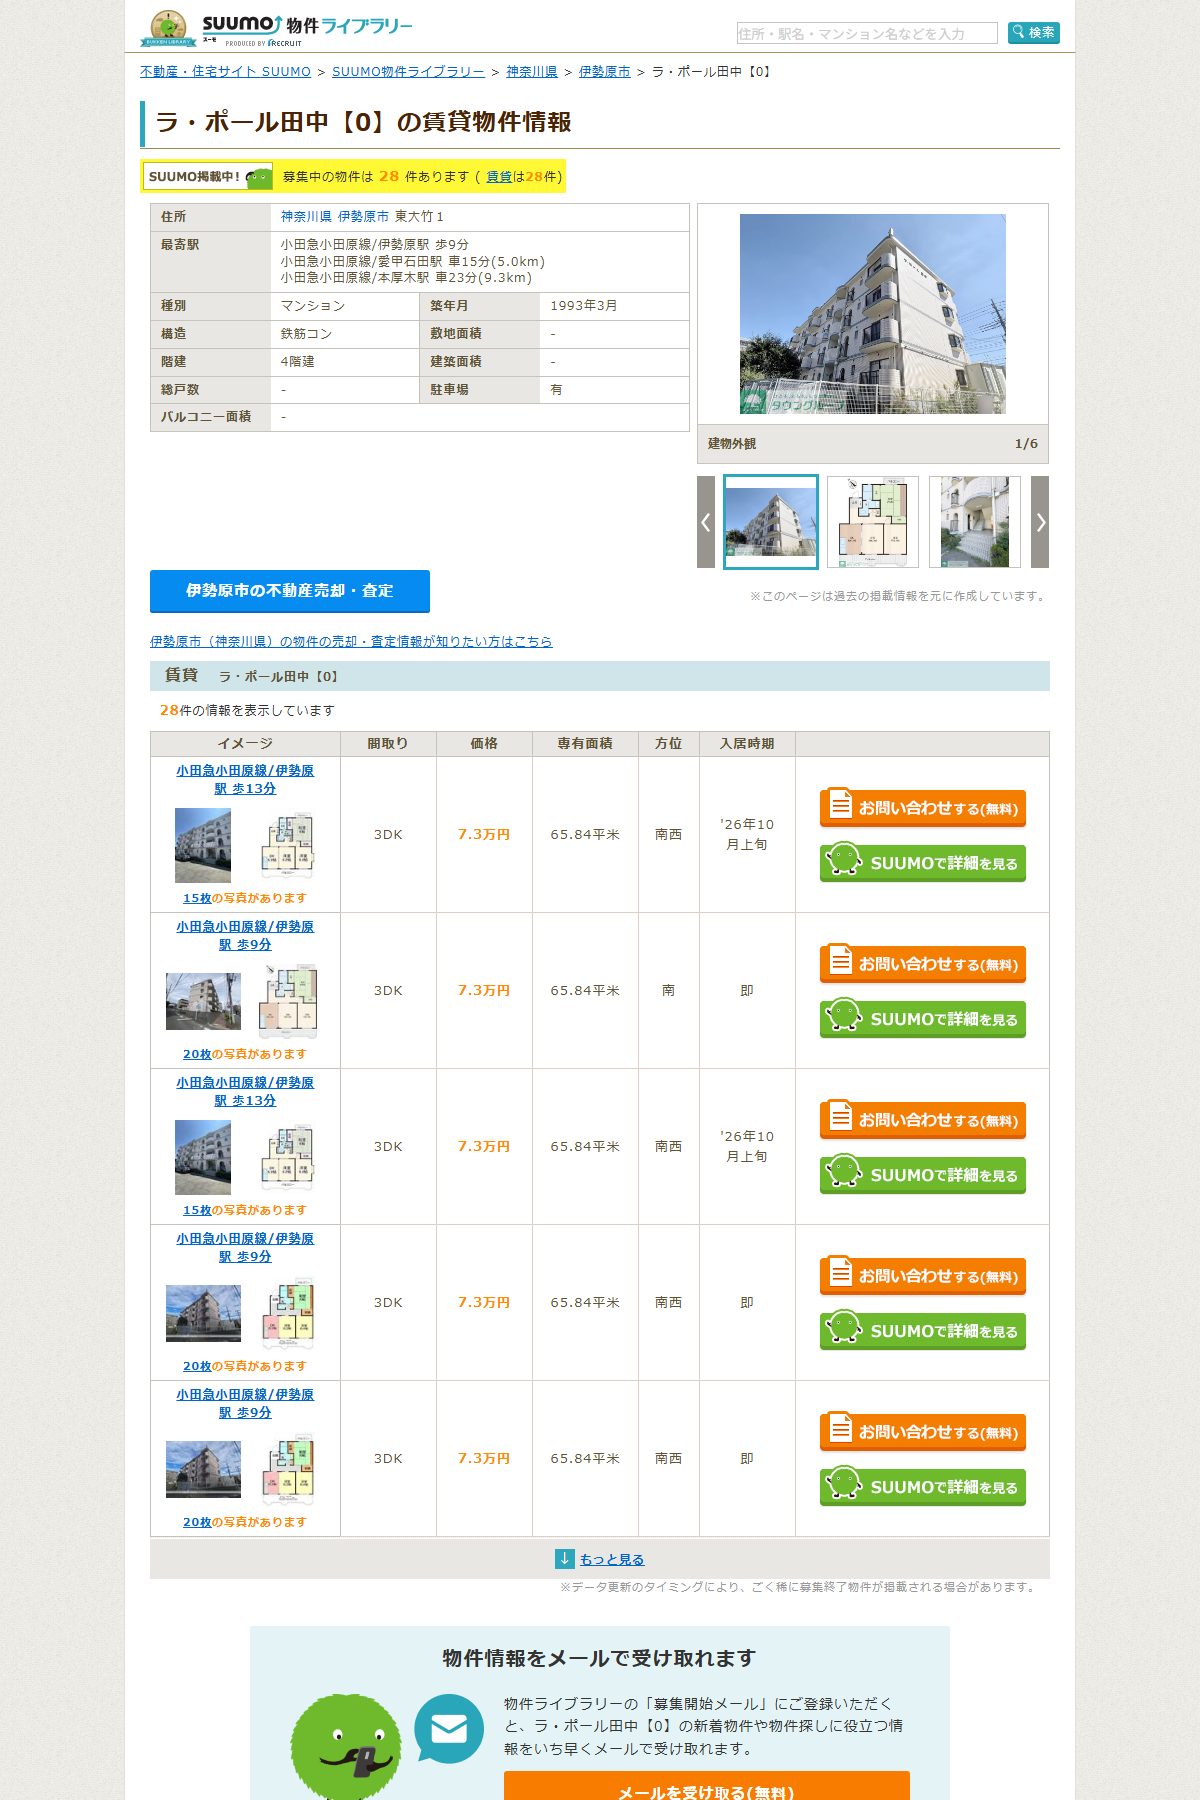Open the SUUMO物件ライブラリー breadcrumb link

[x=408, y=72]
